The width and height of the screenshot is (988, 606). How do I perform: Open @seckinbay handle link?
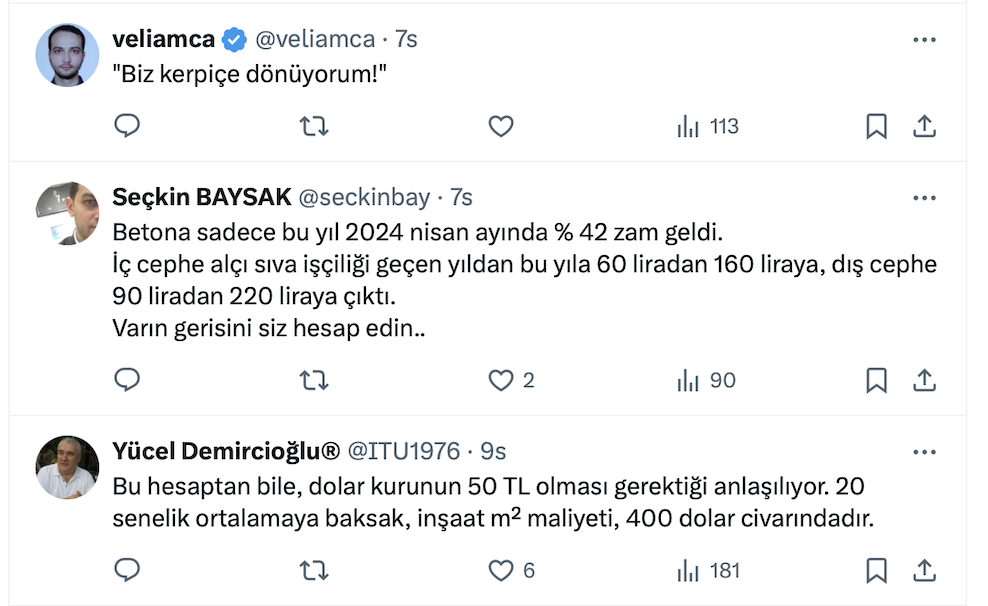[x=367, y=198]
